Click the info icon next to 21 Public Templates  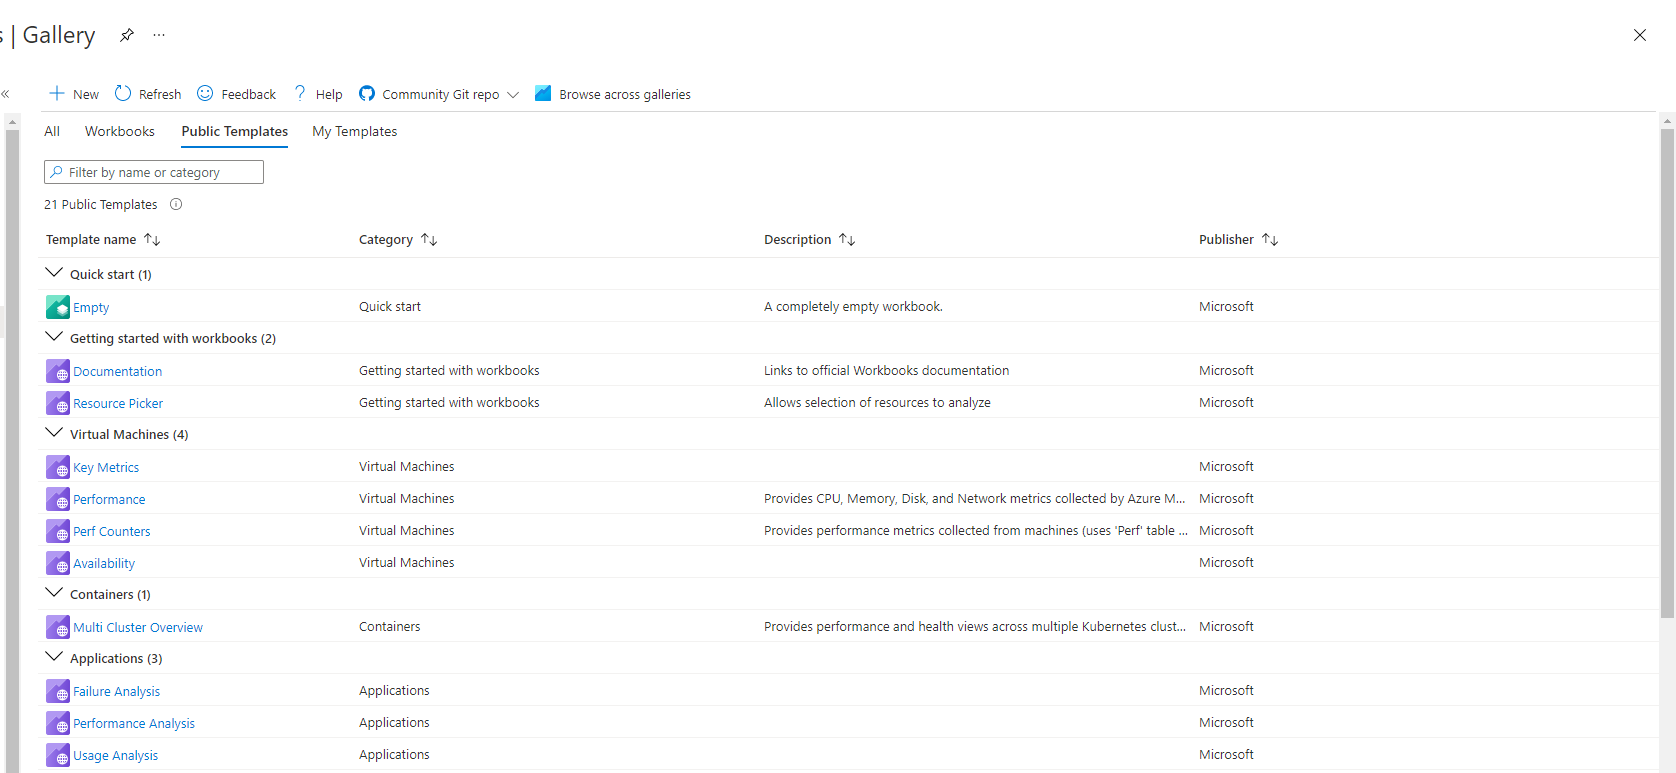pyautogui.click(x=176, y=204)
